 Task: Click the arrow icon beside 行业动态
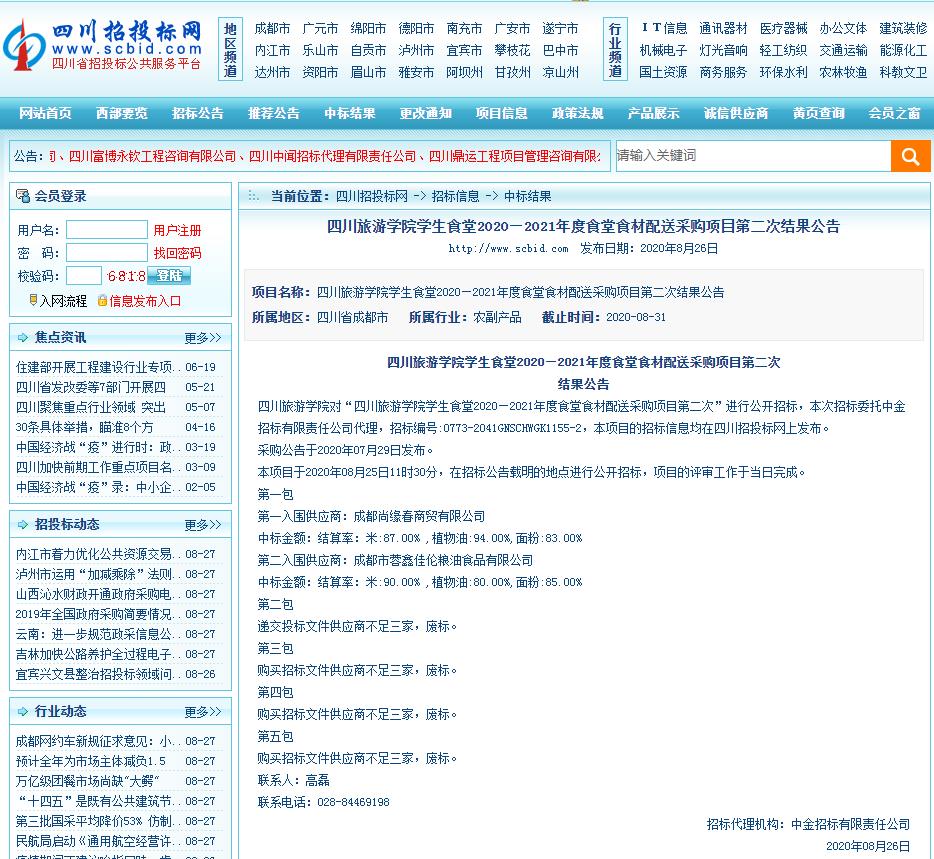click(x=23, y=712)
